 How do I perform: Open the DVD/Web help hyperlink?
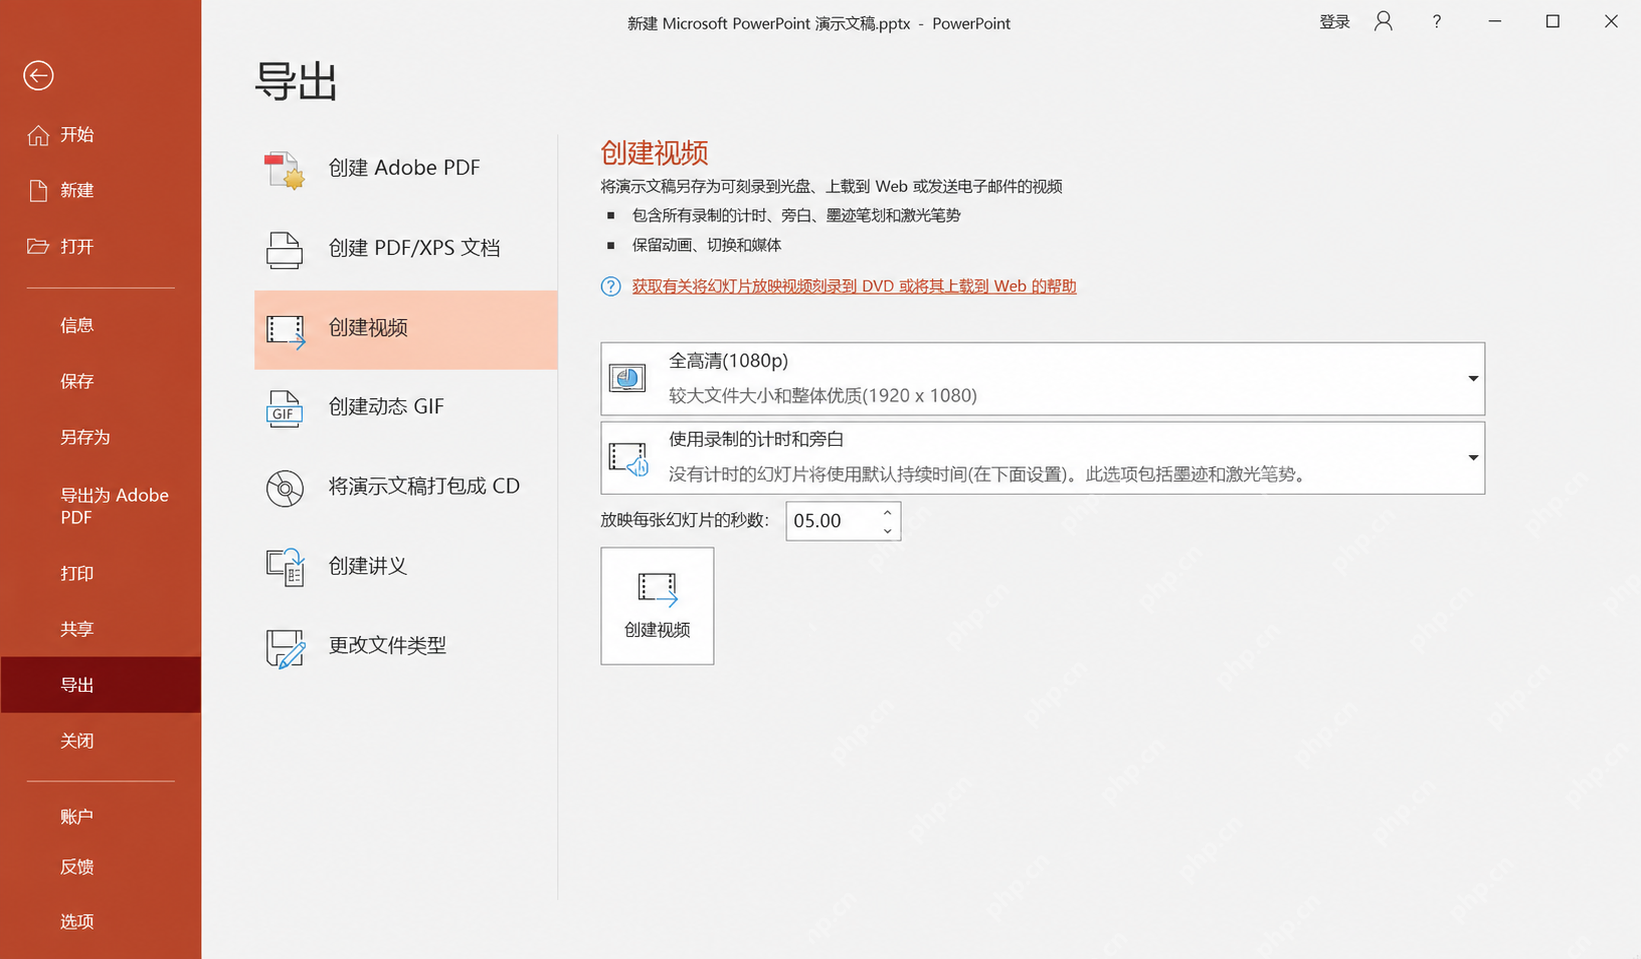[x=854, y=287]
